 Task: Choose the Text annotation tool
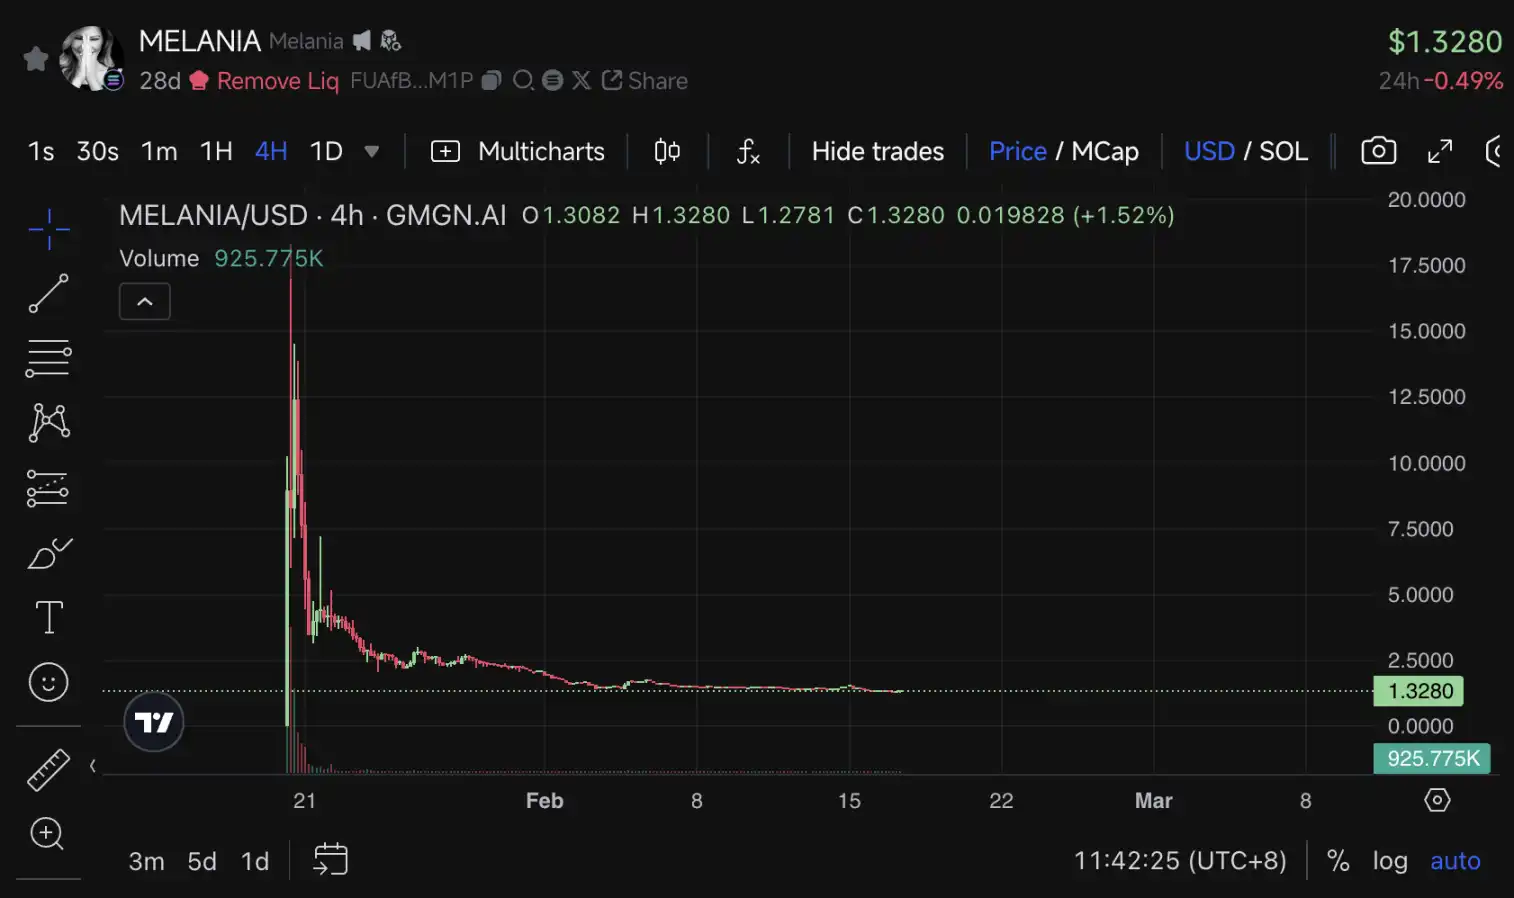point(49,617)
